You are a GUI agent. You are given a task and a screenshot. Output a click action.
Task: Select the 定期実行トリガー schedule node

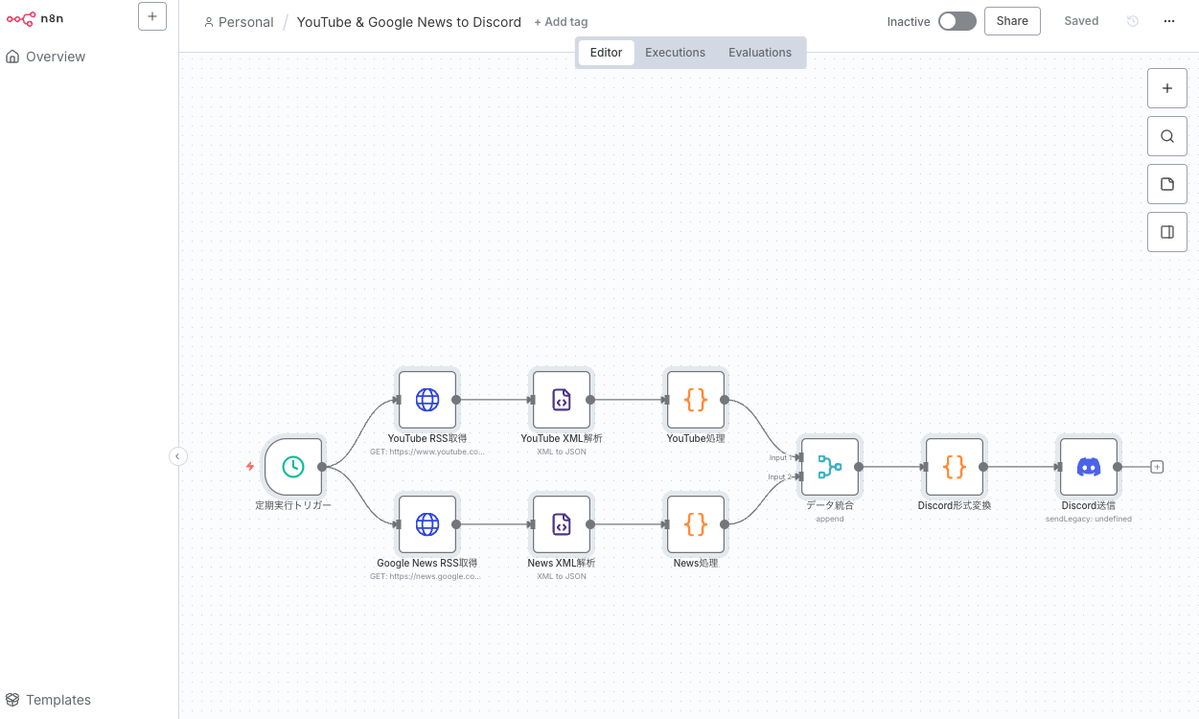293,467
